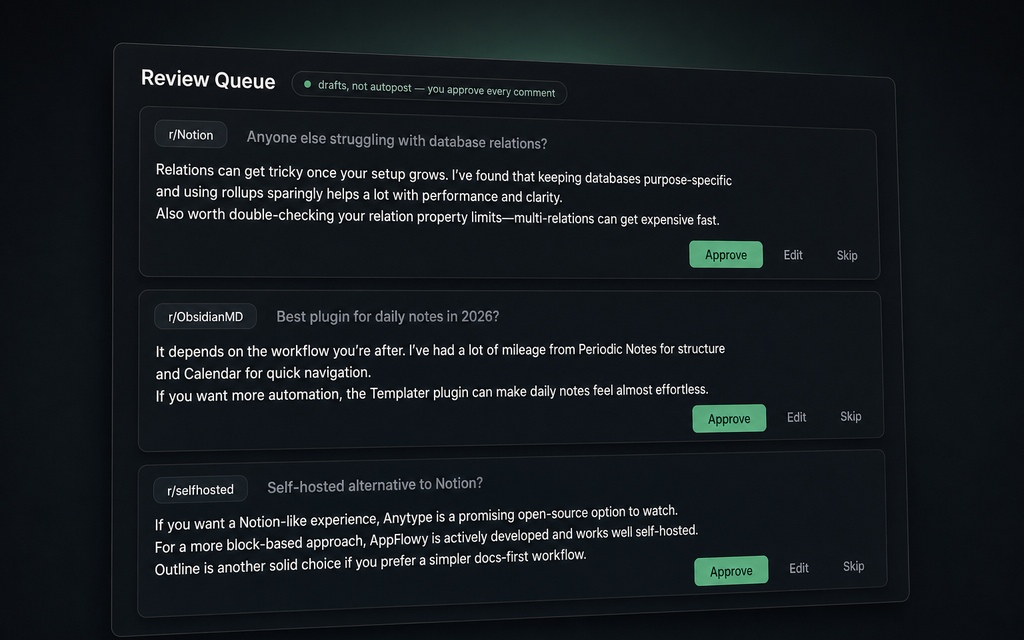Skip the r/ObsidianMD draft comment
The image size is (1024, 640).
tap(851, 416)
